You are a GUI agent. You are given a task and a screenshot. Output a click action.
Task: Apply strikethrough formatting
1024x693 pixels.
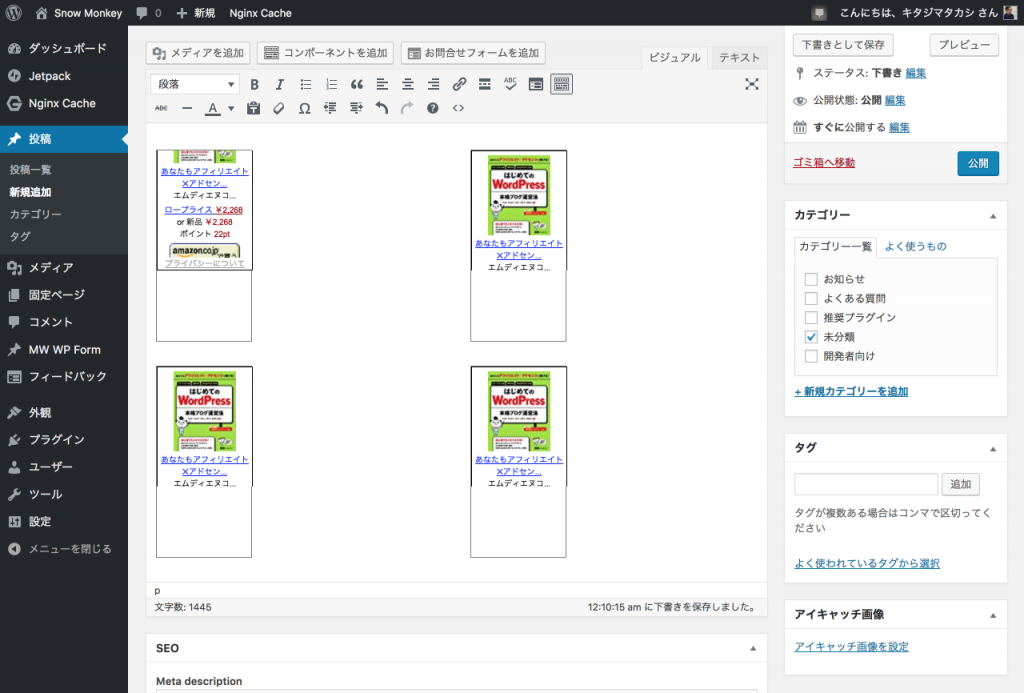(161, 108)
